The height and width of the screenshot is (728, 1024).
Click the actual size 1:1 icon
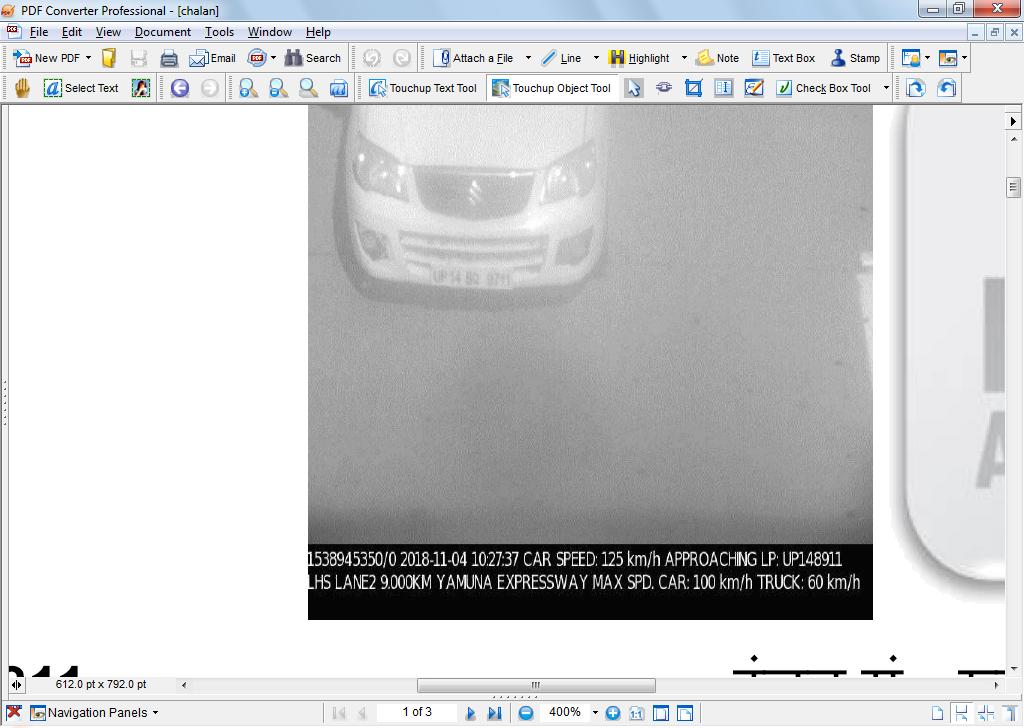tap(637, 713)
